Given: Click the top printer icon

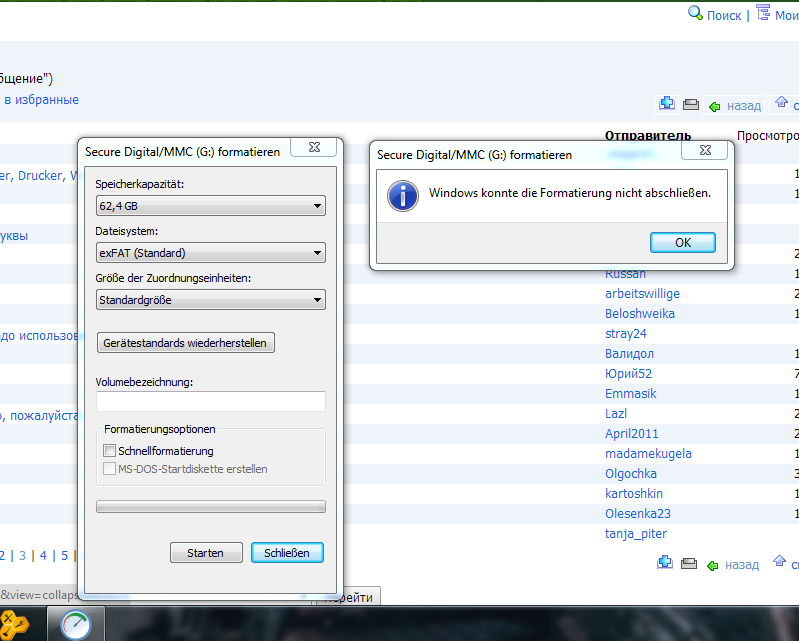Looking at the screenshot, I should tap(690, 104).
